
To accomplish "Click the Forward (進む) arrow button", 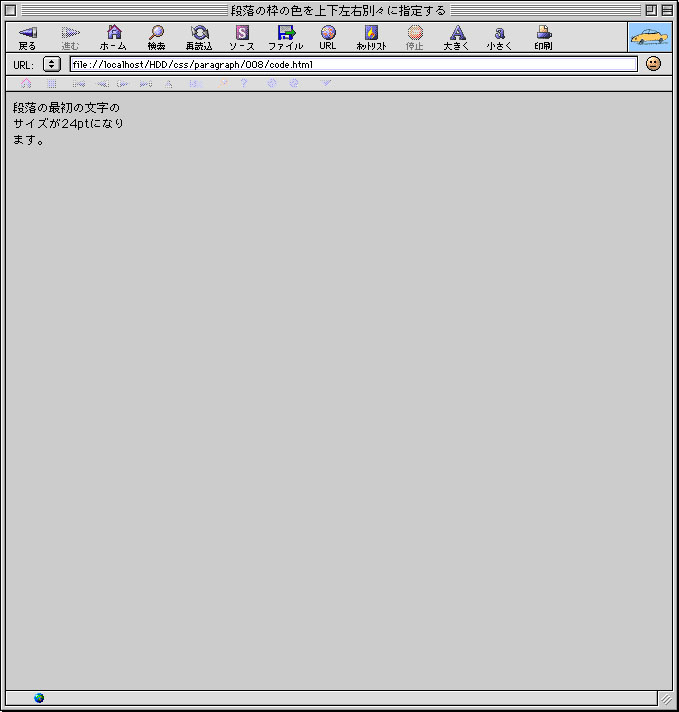I will click(70, 37).
